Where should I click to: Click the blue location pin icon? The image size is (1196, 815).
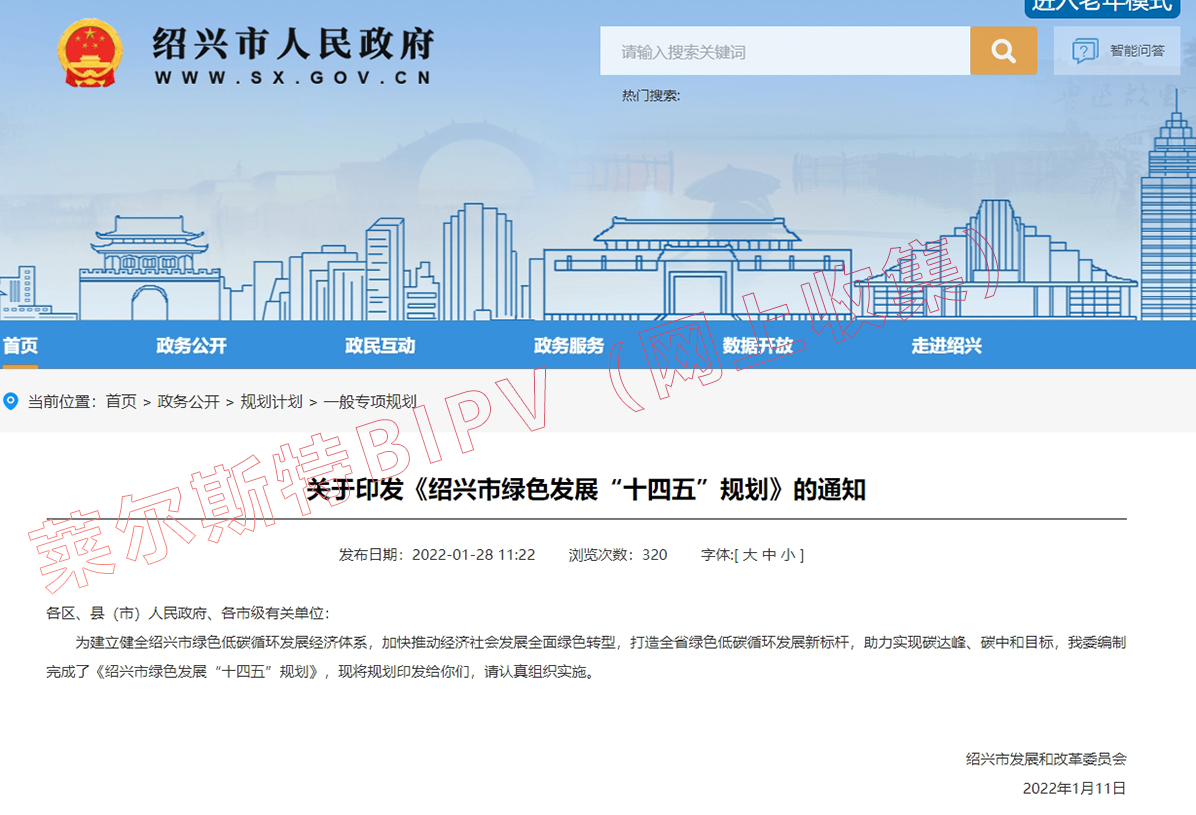click(x=11, y=401)
